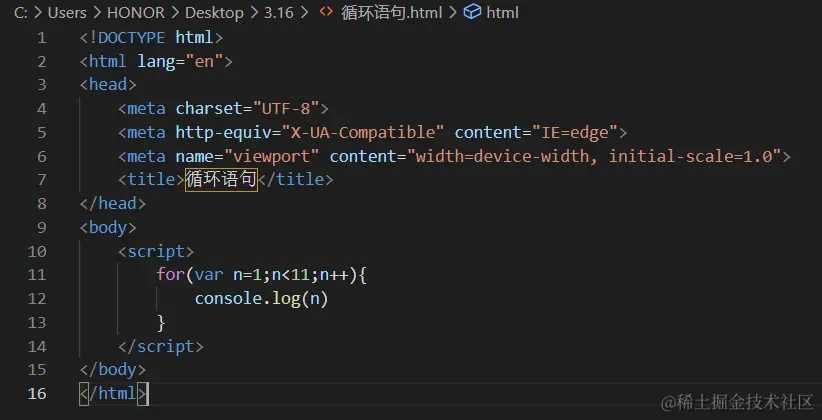Click line number 1 in the gutter

(41, 38)
